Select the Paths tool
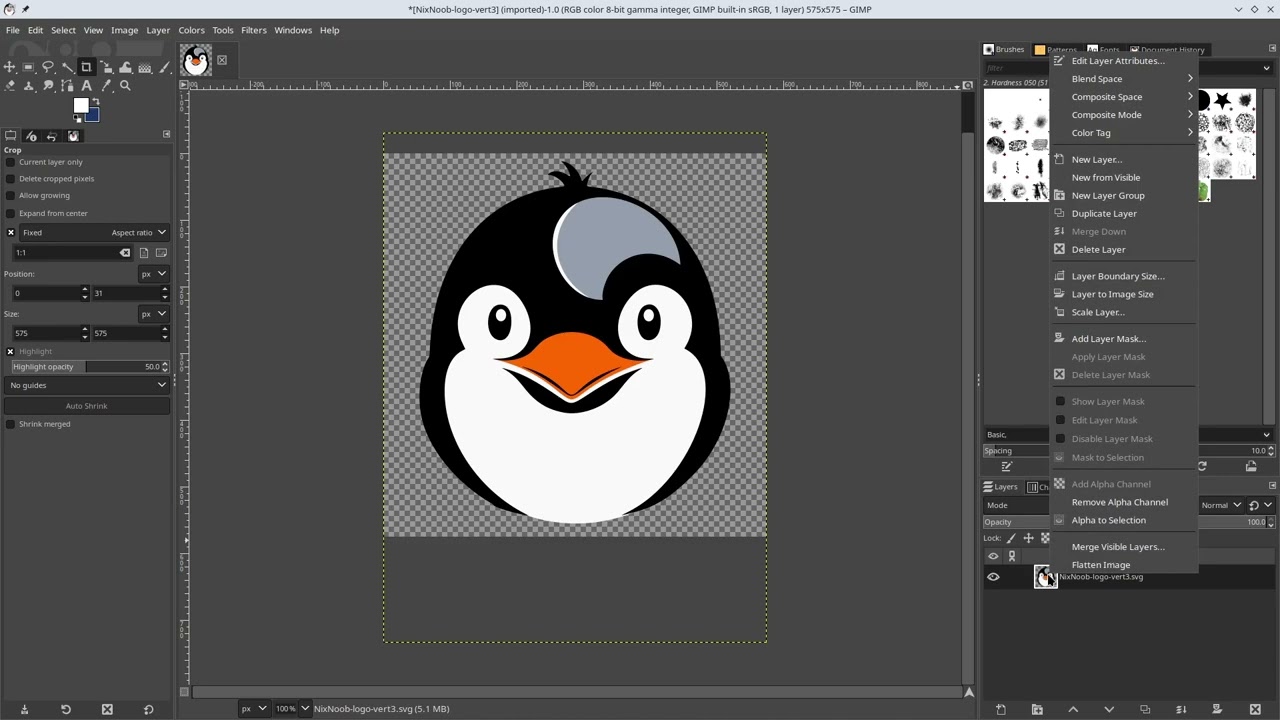The width and height of the screenshot is (1280, 720). point(67,86)
